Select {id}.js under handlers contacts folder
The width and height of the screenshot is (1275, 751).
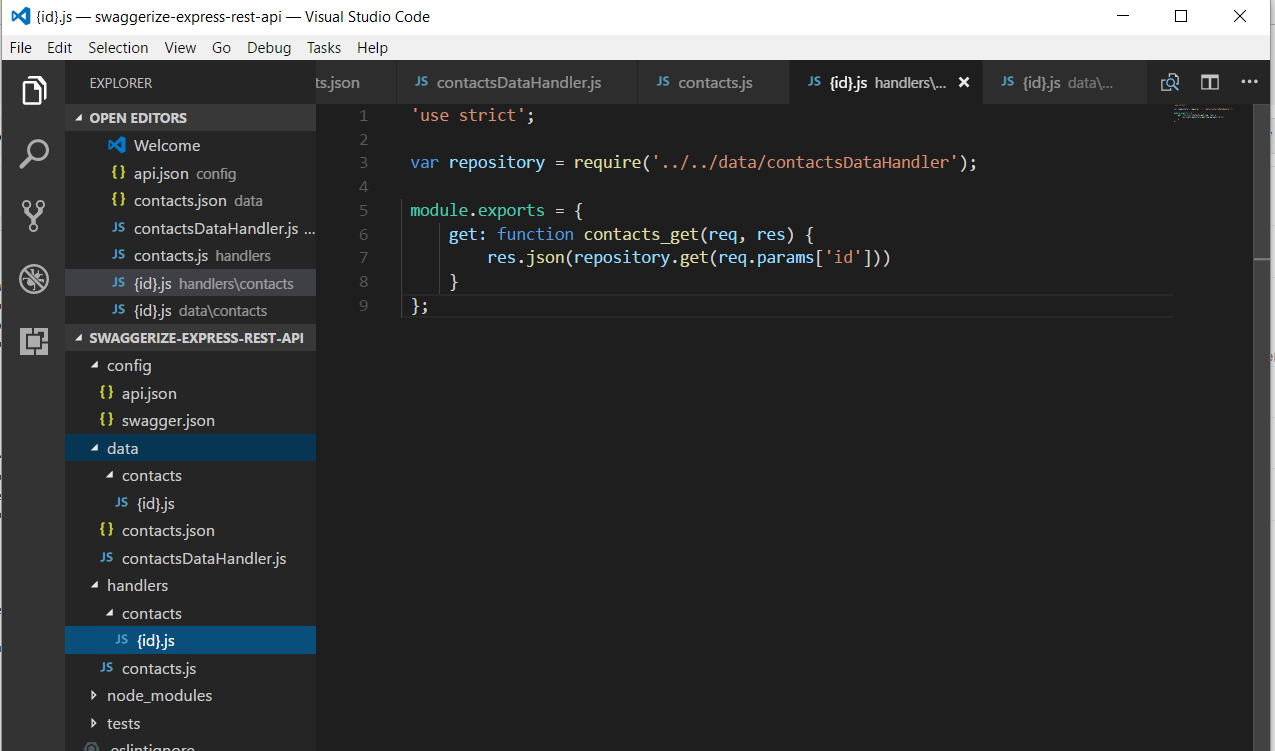coord(190,640)
